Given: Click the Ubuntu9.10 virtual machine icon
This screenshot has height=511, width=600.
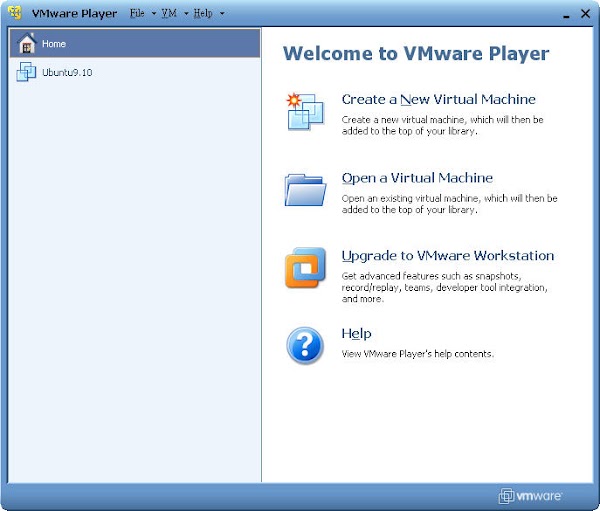Looking at the screenshot, I should pyautogui.click(x=26, y=72).
